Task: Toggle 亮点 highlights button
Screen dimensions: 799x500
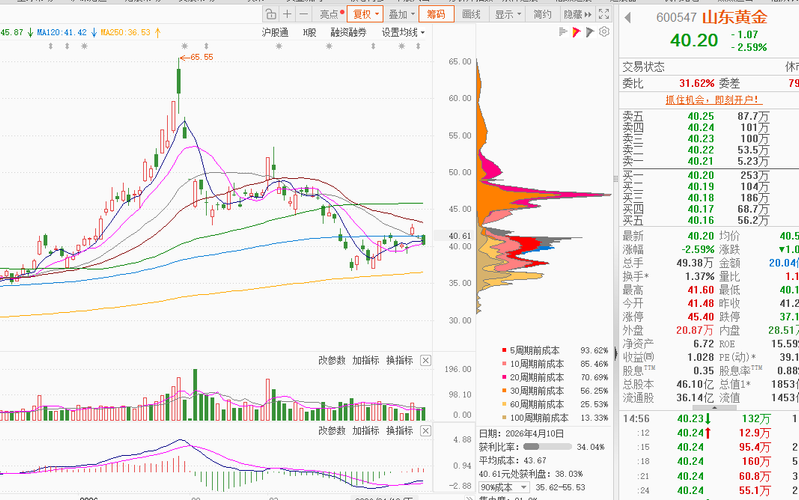Action: [332, 14]
